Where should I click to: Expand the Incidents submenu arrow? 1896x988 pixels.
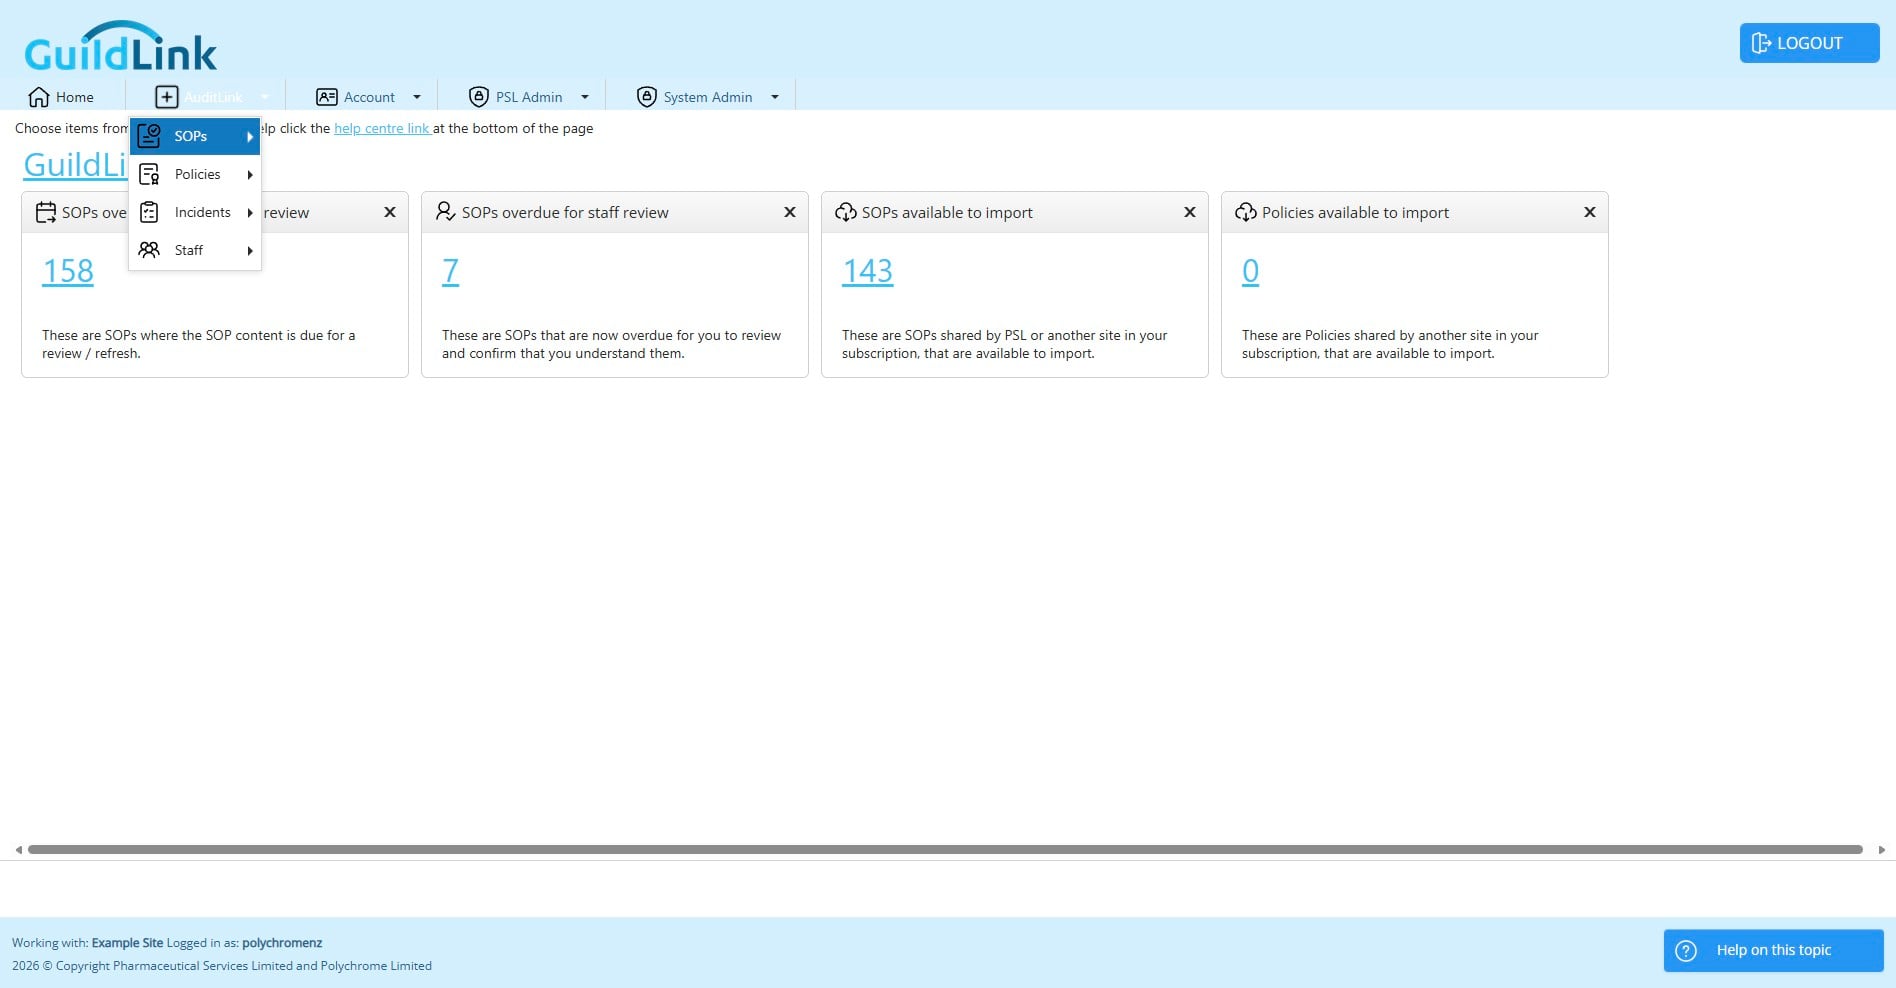(x=250, y=213)
